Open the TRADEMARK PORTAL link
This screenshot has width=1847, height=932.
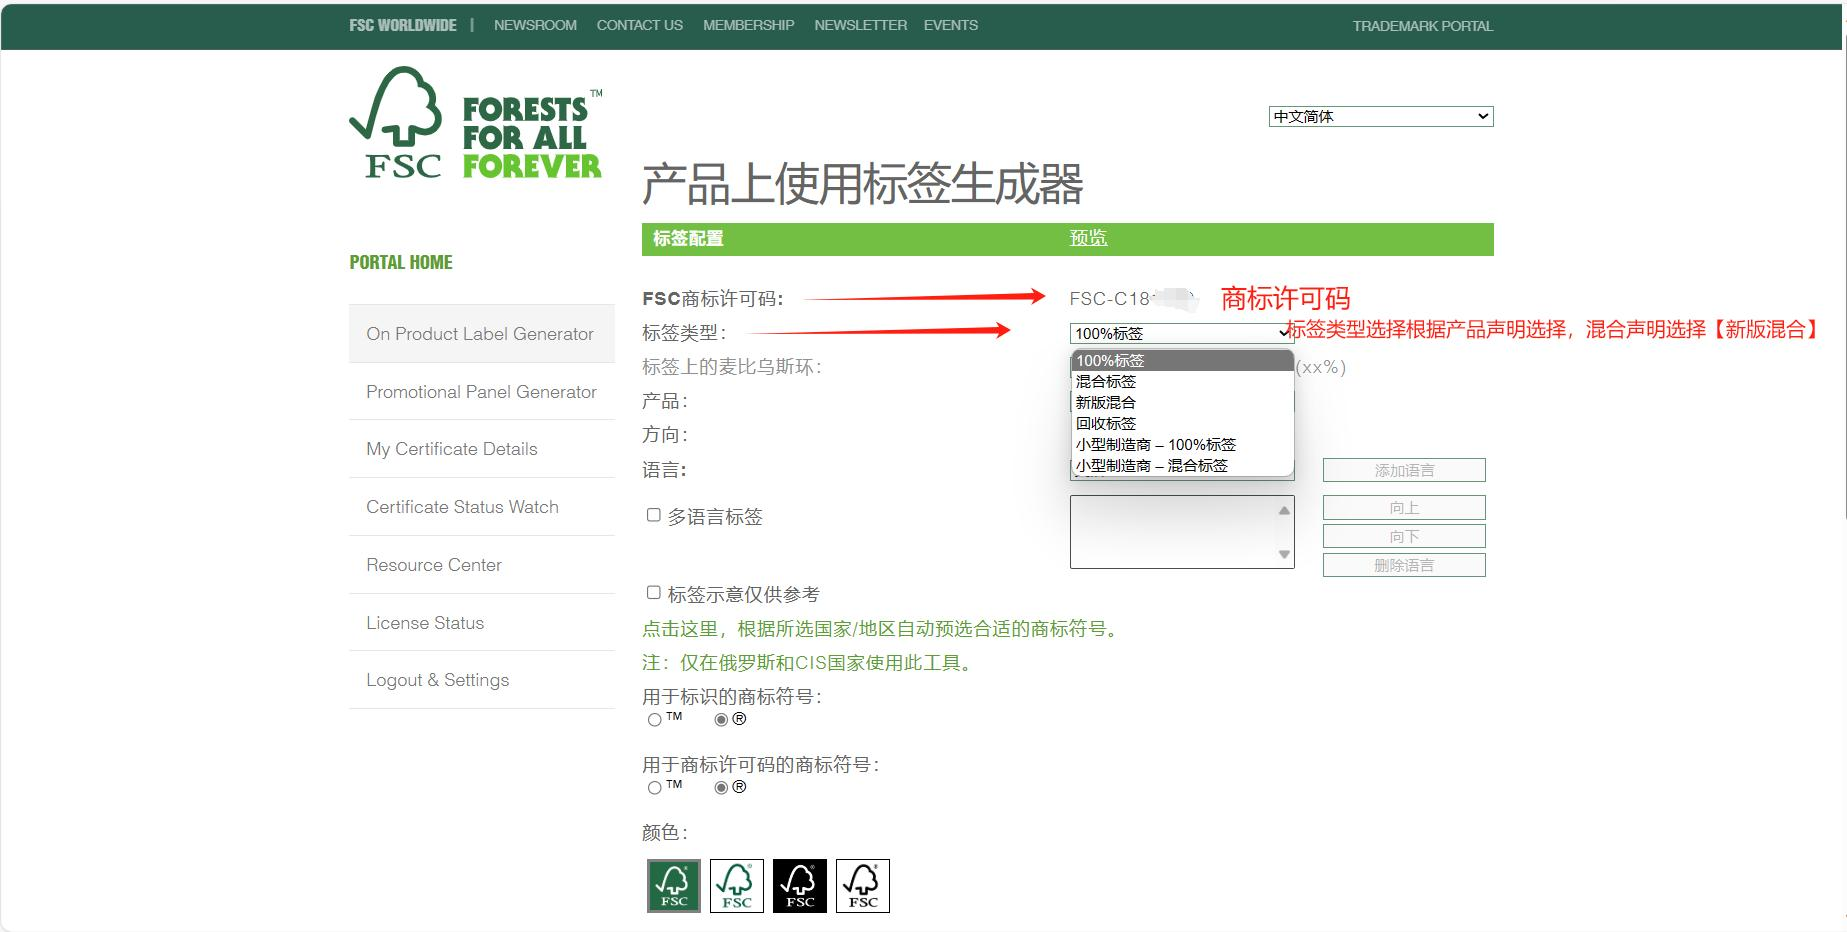pyautogui.click(x=1423, y=26)
